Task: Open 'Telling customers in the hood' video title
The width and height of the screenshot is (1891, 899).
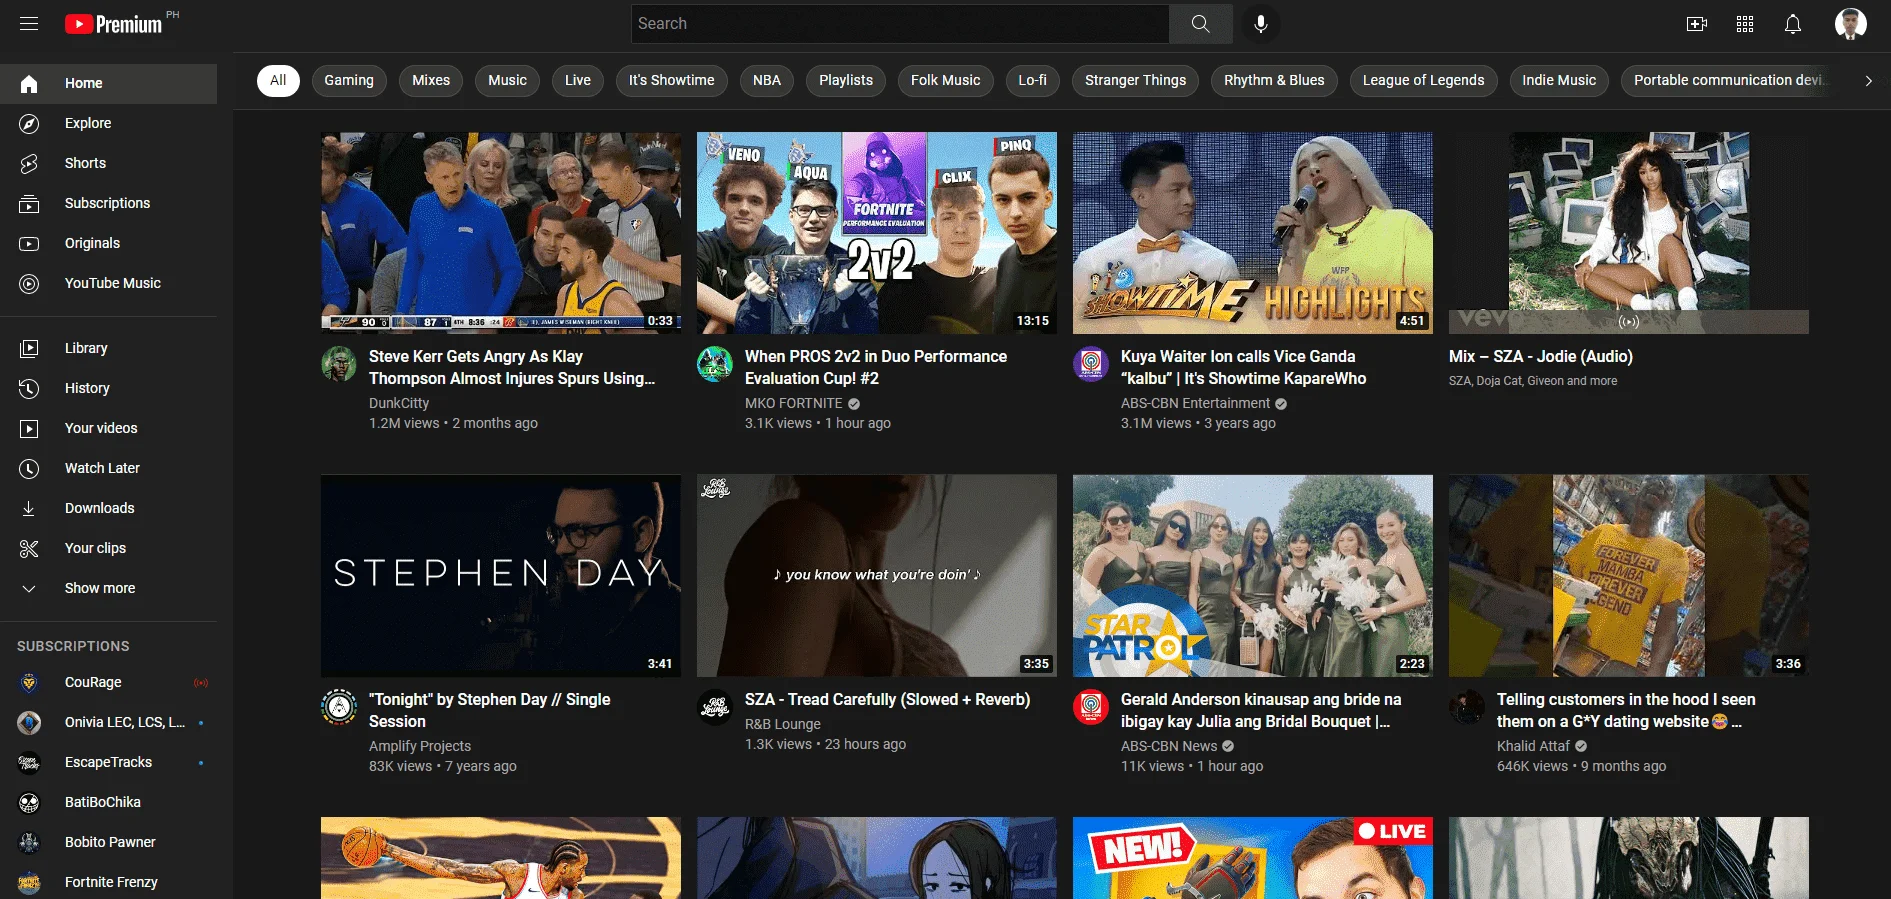Action: pos(1626,711)
